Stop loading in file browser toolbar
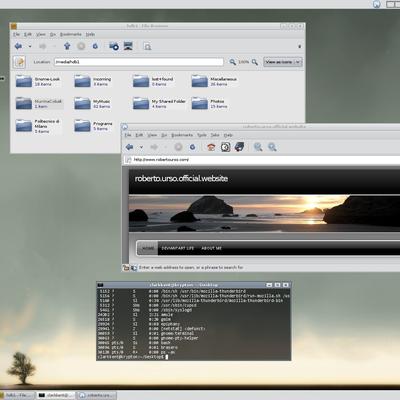Image resolution: width=400 pixels, height=400 pixels. [81, 46]
